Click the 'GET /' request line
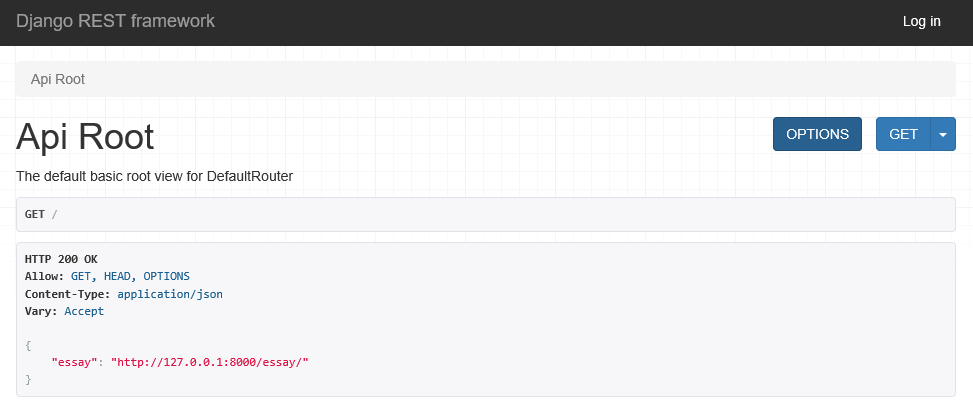The image size is (973, 418). [41, 214]
